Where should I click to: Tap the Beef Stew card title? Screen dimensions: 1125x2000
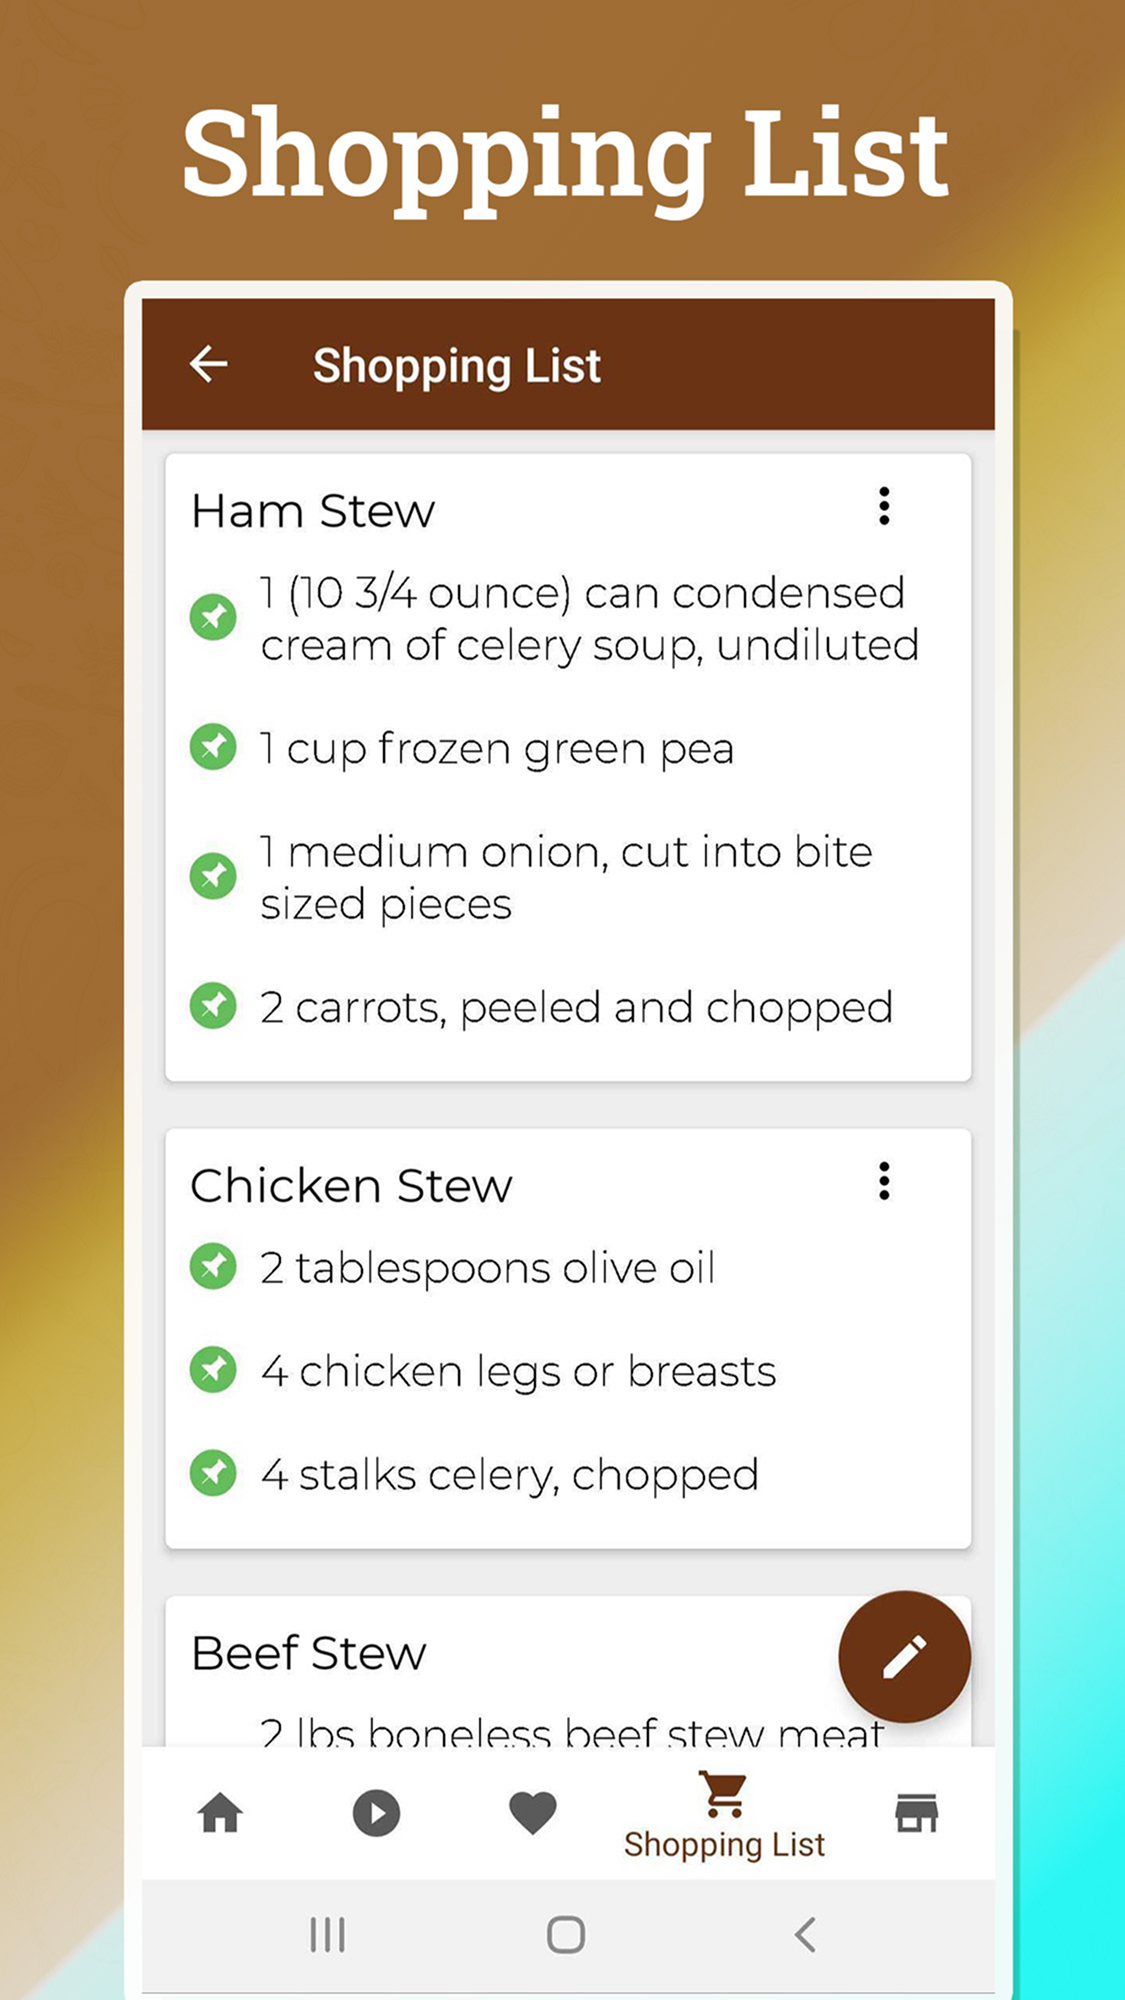[309, 1653]
